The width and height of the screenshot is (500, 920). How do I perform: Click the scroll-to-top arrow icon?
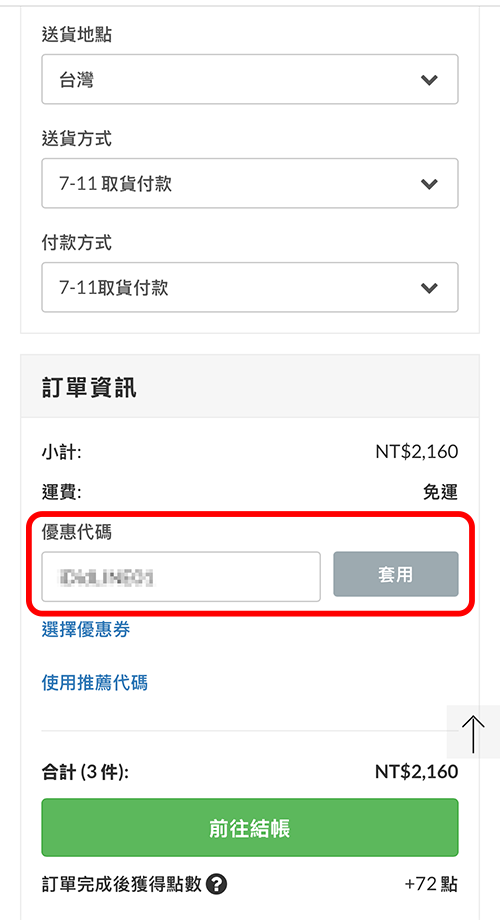(473, 733)
